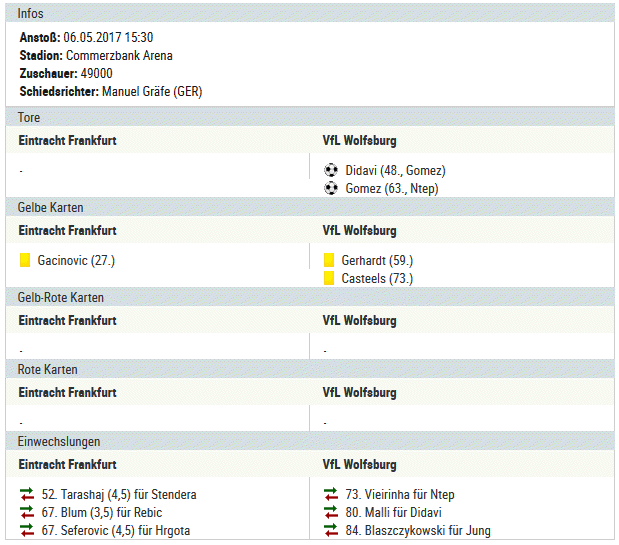Viewport: 619px width, 545px height.
Task: Click the yellow card icon next to Gerhardt
Action: pyautogui.click(x=329, y=260)
